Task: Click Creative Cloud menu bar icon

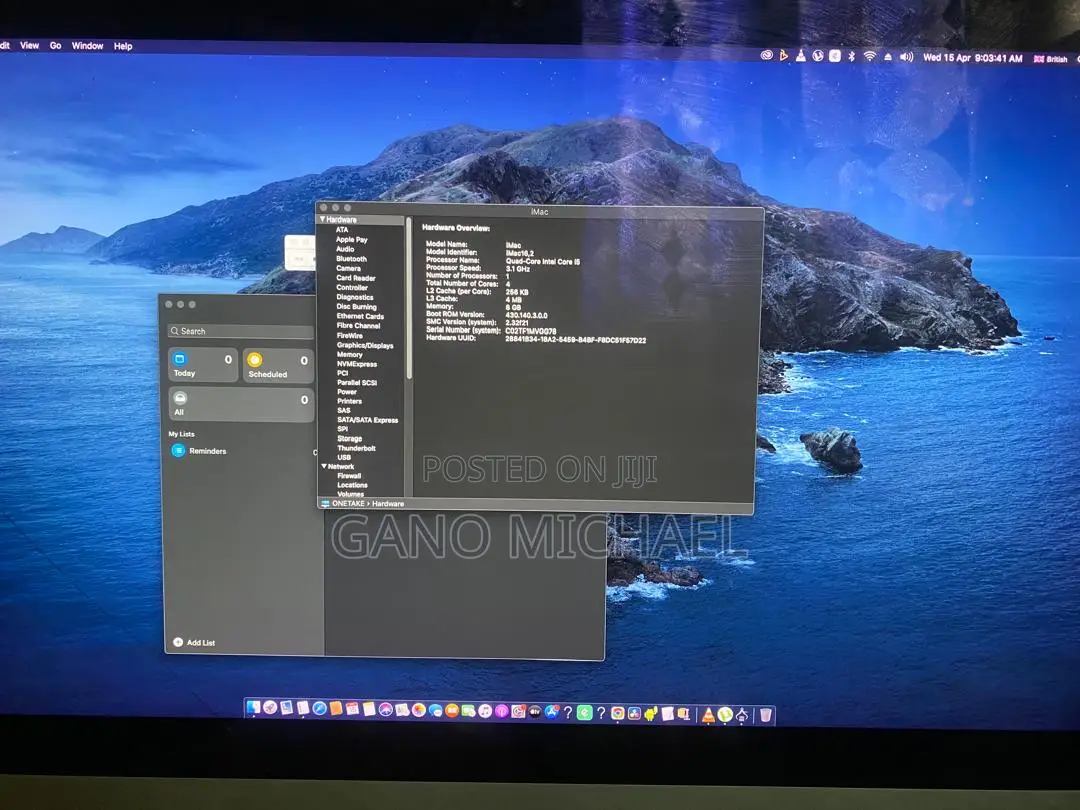Action: (766, 55)
